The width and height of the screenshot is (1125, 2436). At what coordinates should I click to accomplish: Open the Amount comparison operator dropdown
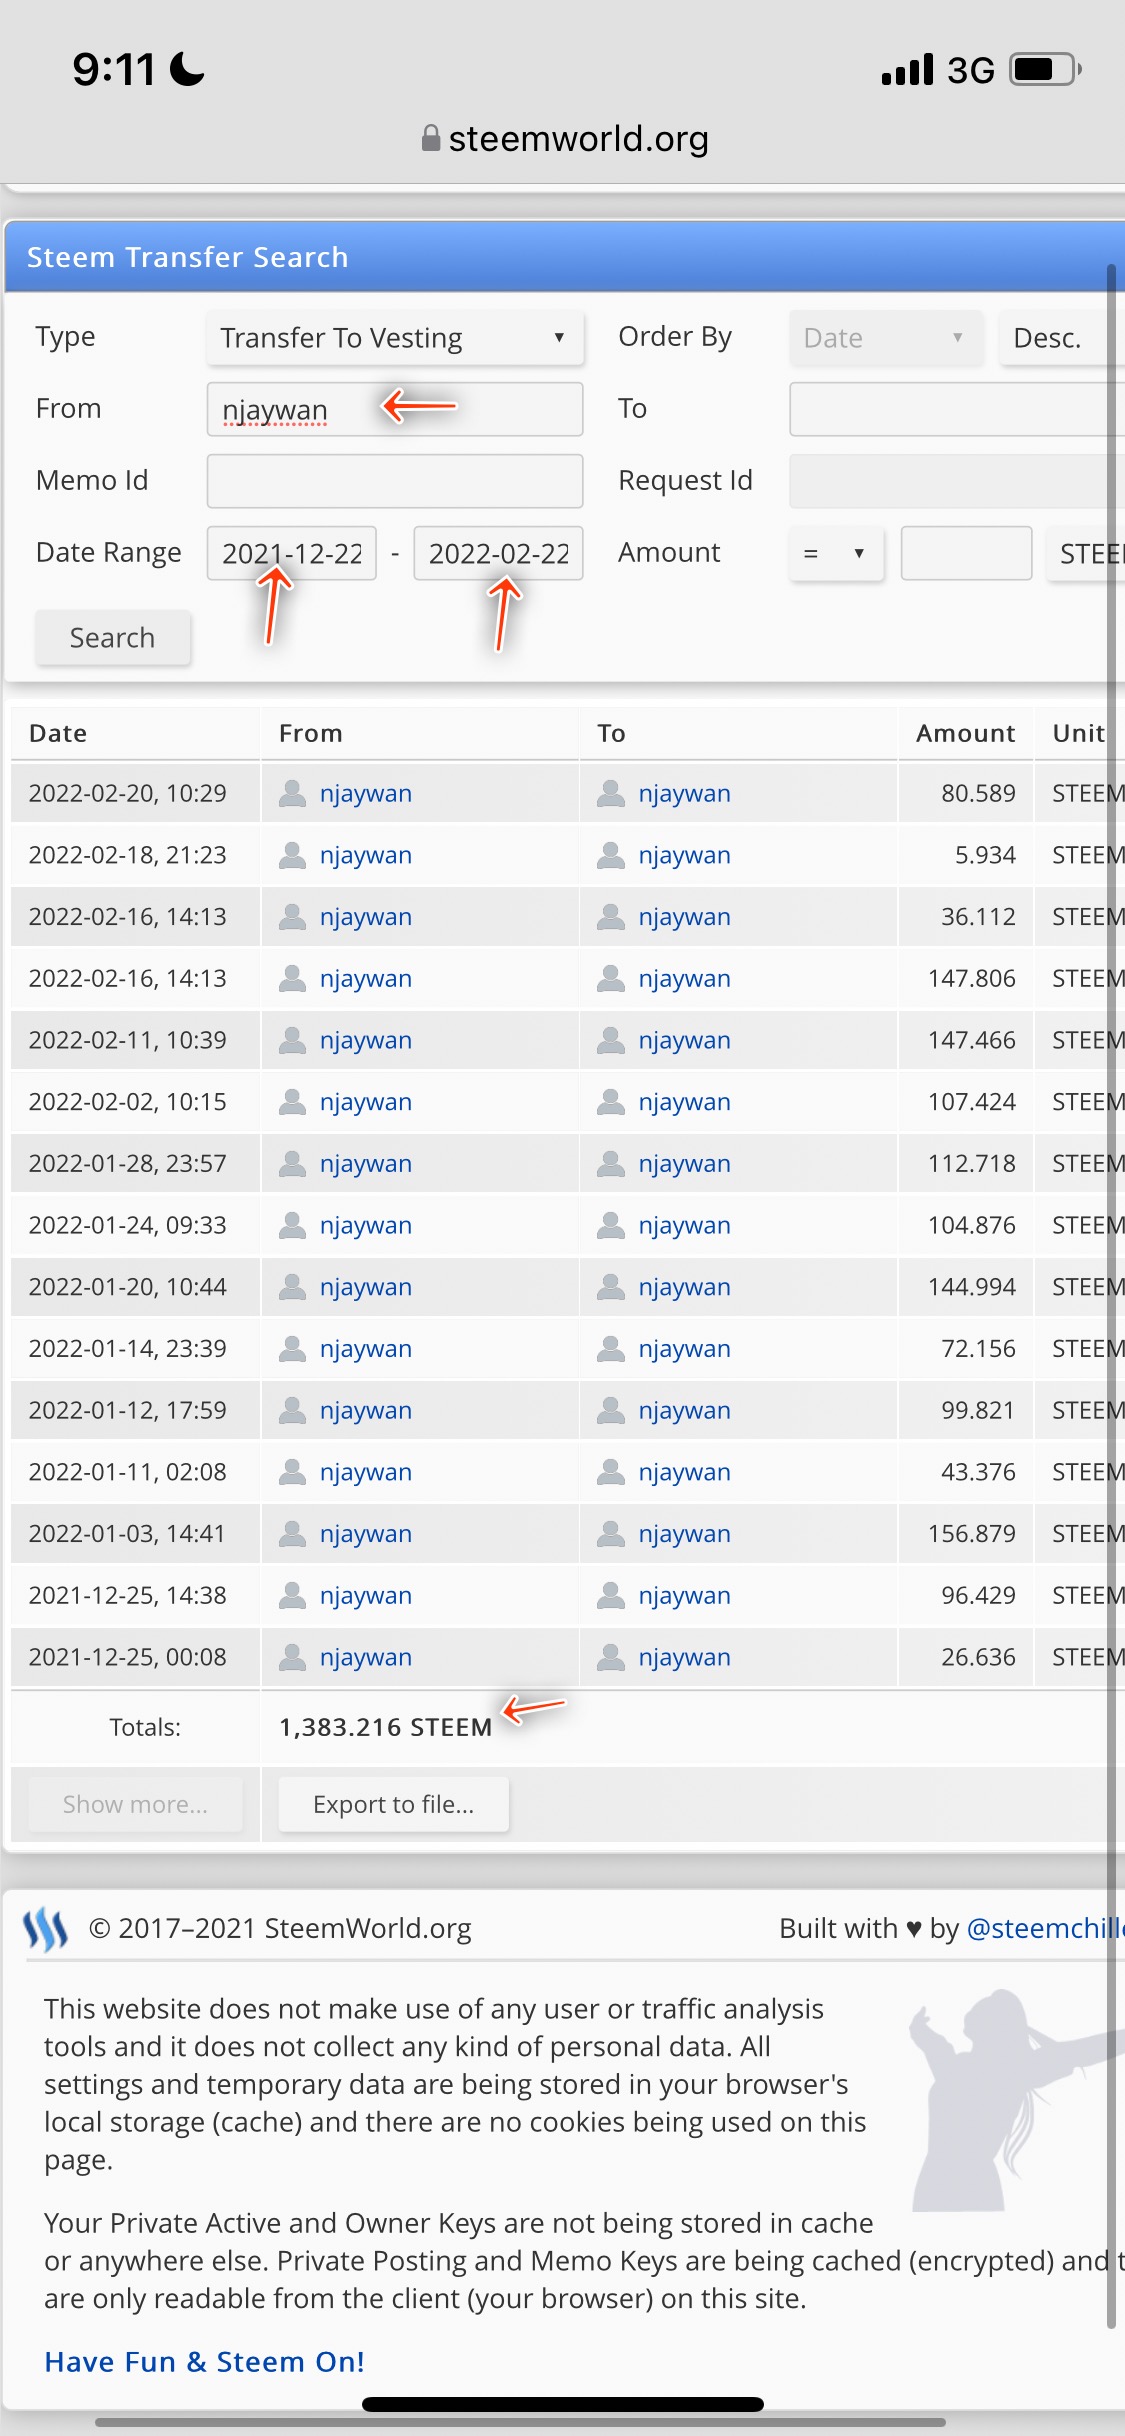(x=836, y=553)
